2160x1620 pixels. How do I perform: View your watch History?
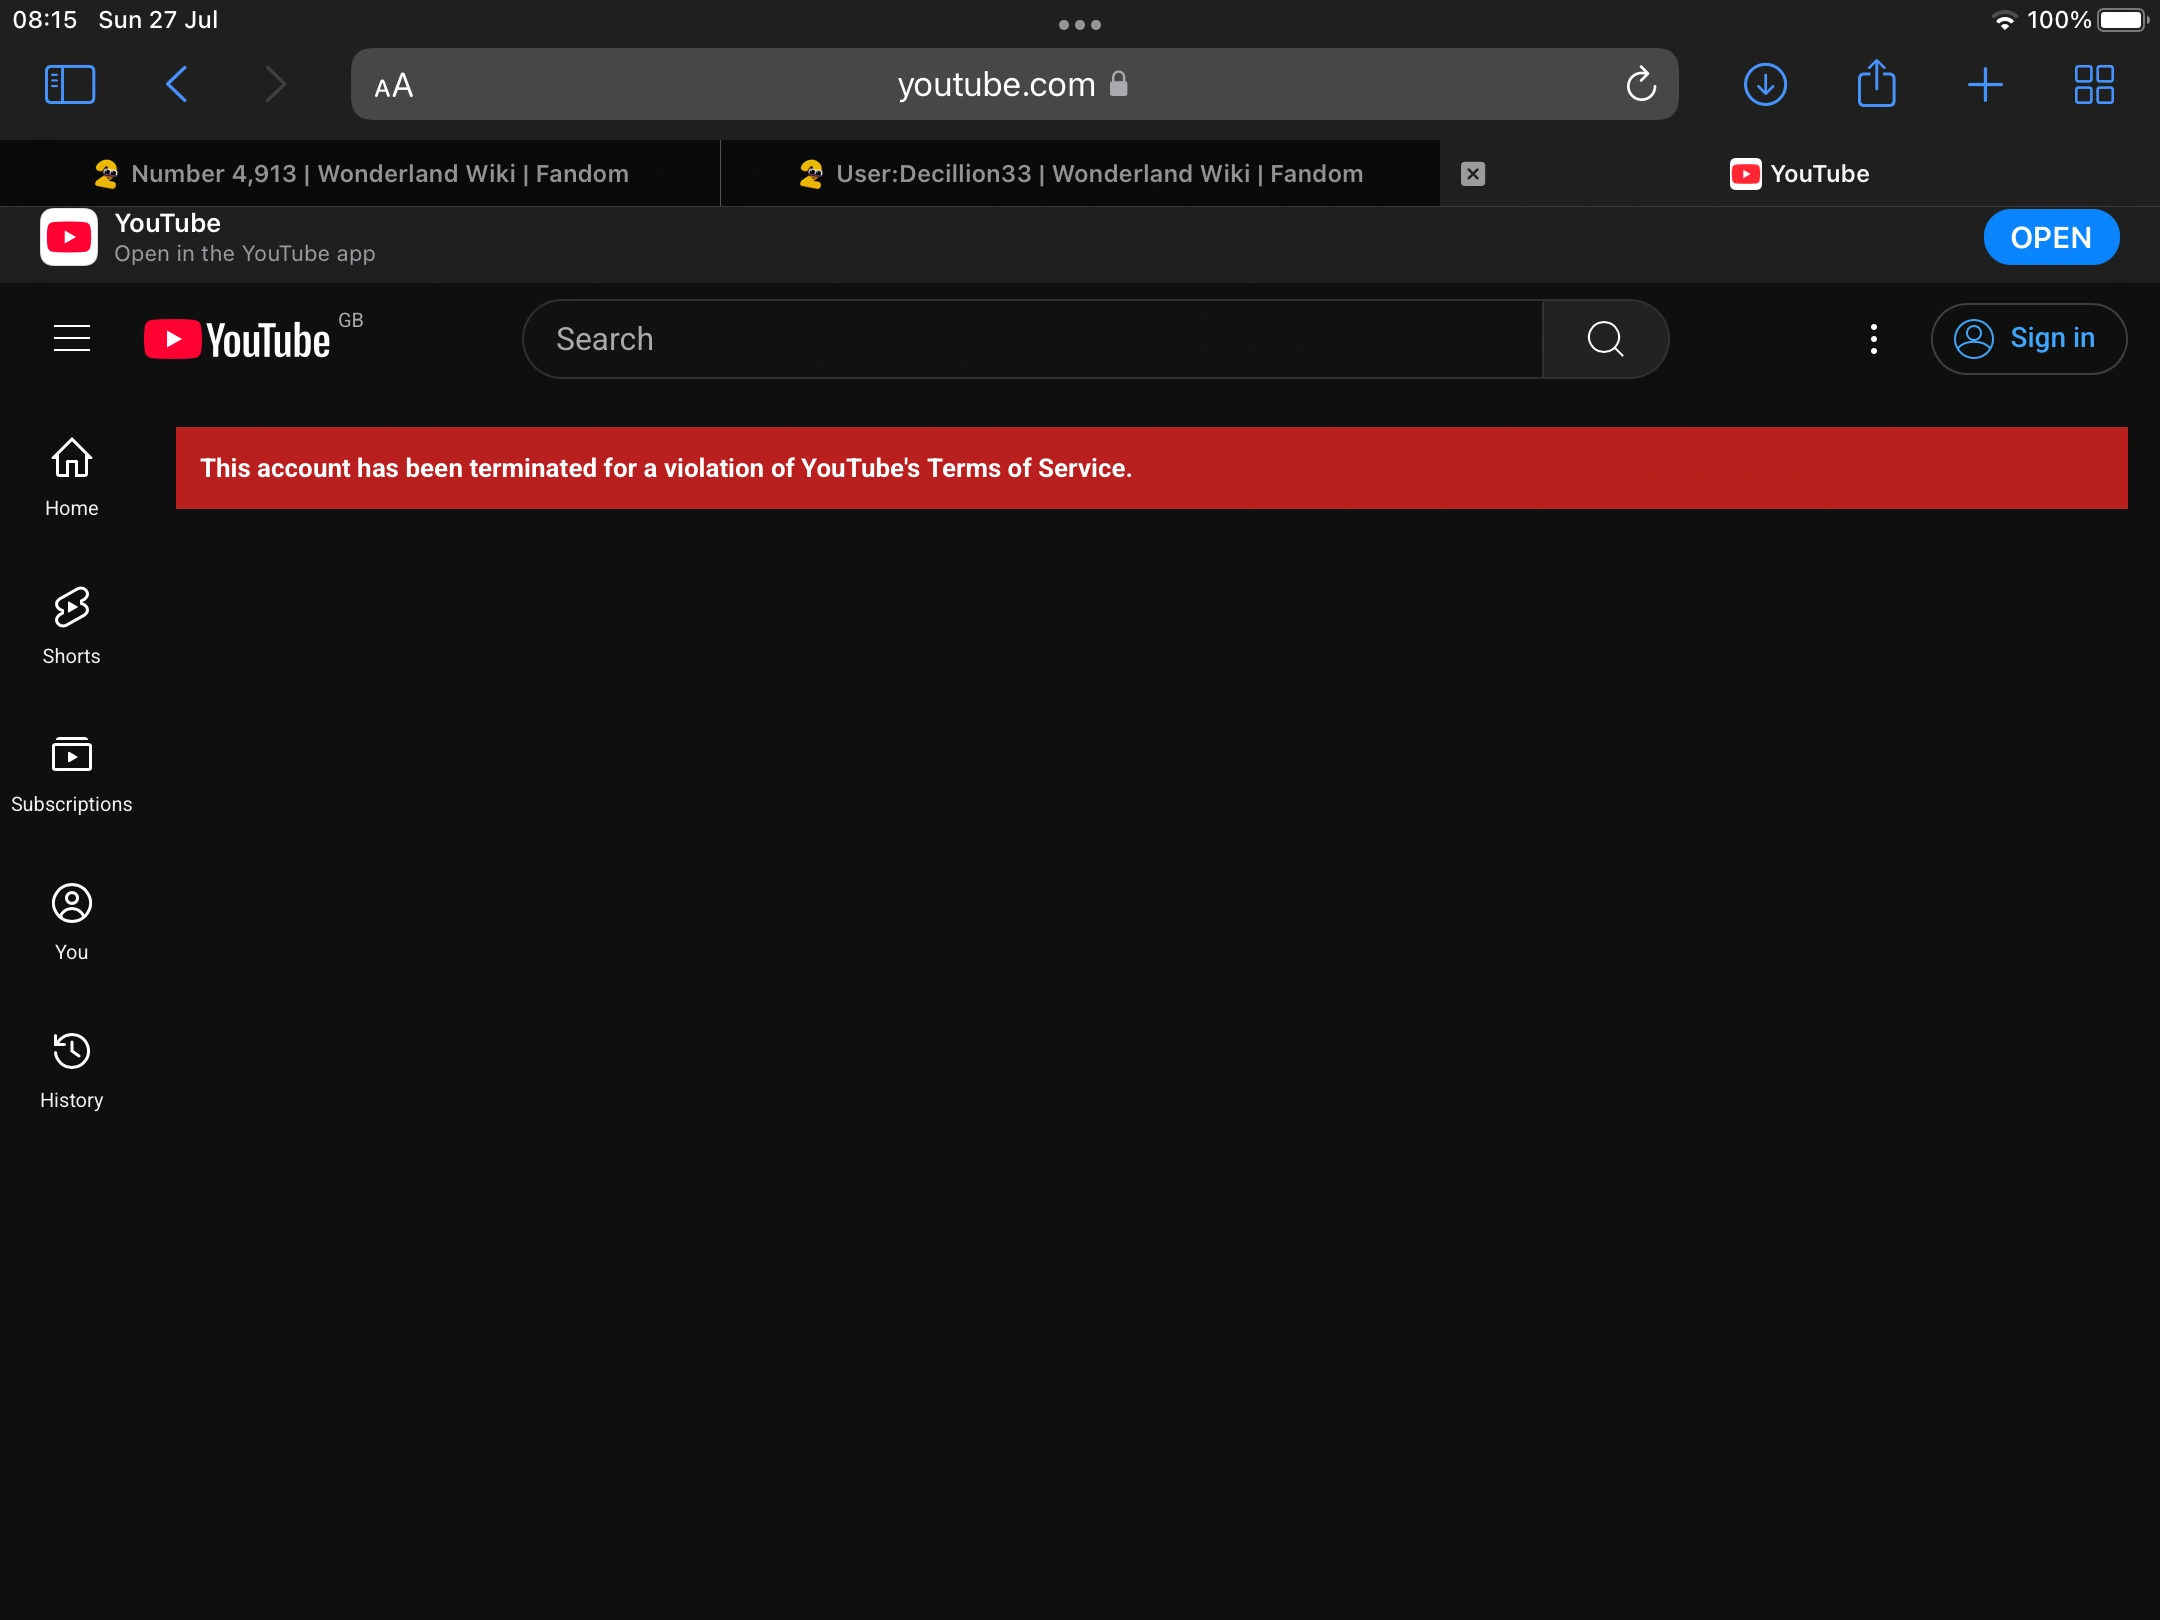71,1065
